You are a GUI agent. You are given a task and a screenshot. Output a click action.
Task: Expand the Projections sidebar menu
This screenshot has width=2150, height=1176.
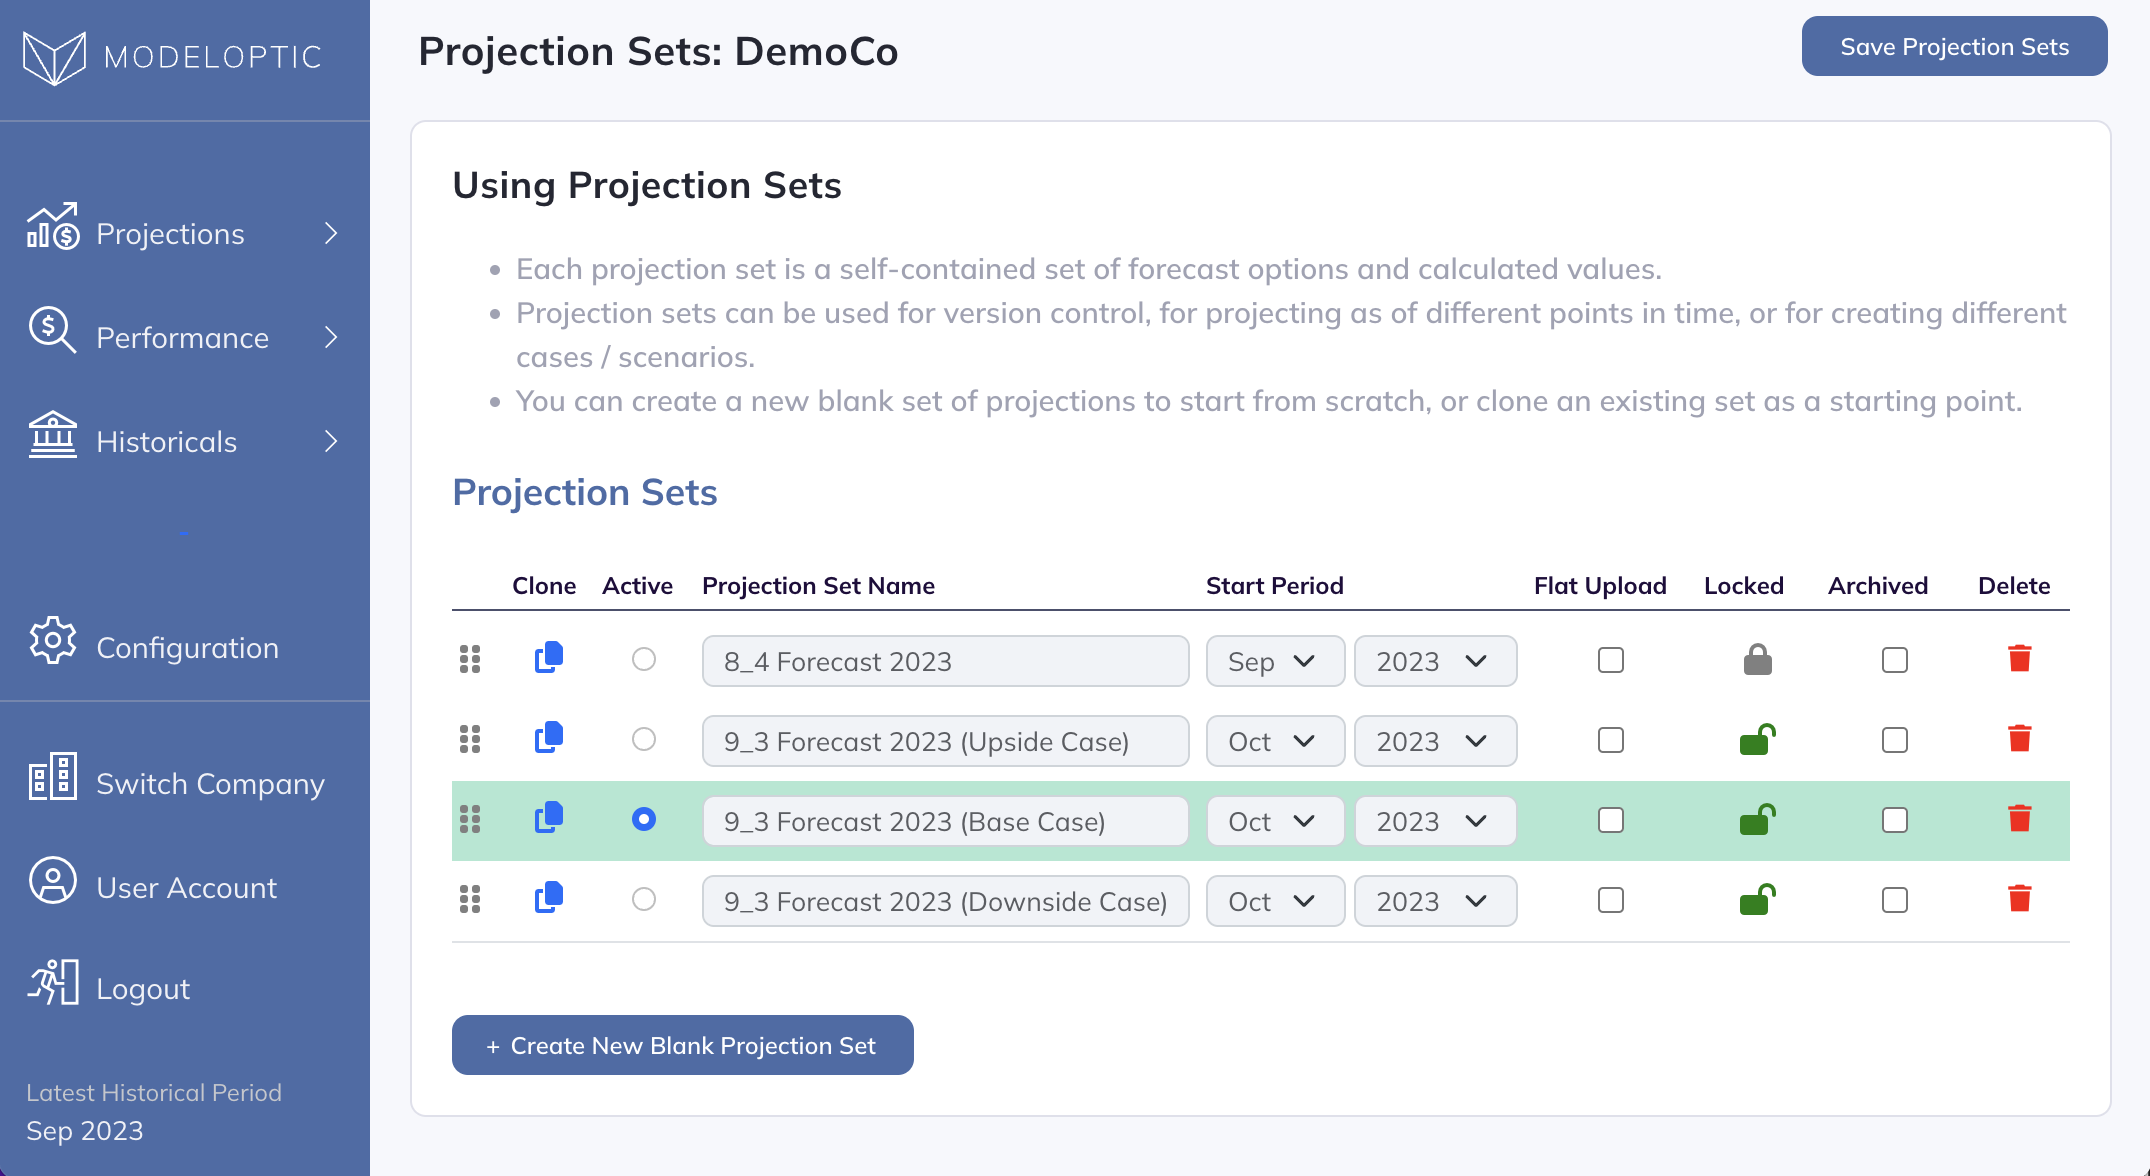tap(184, 233)
